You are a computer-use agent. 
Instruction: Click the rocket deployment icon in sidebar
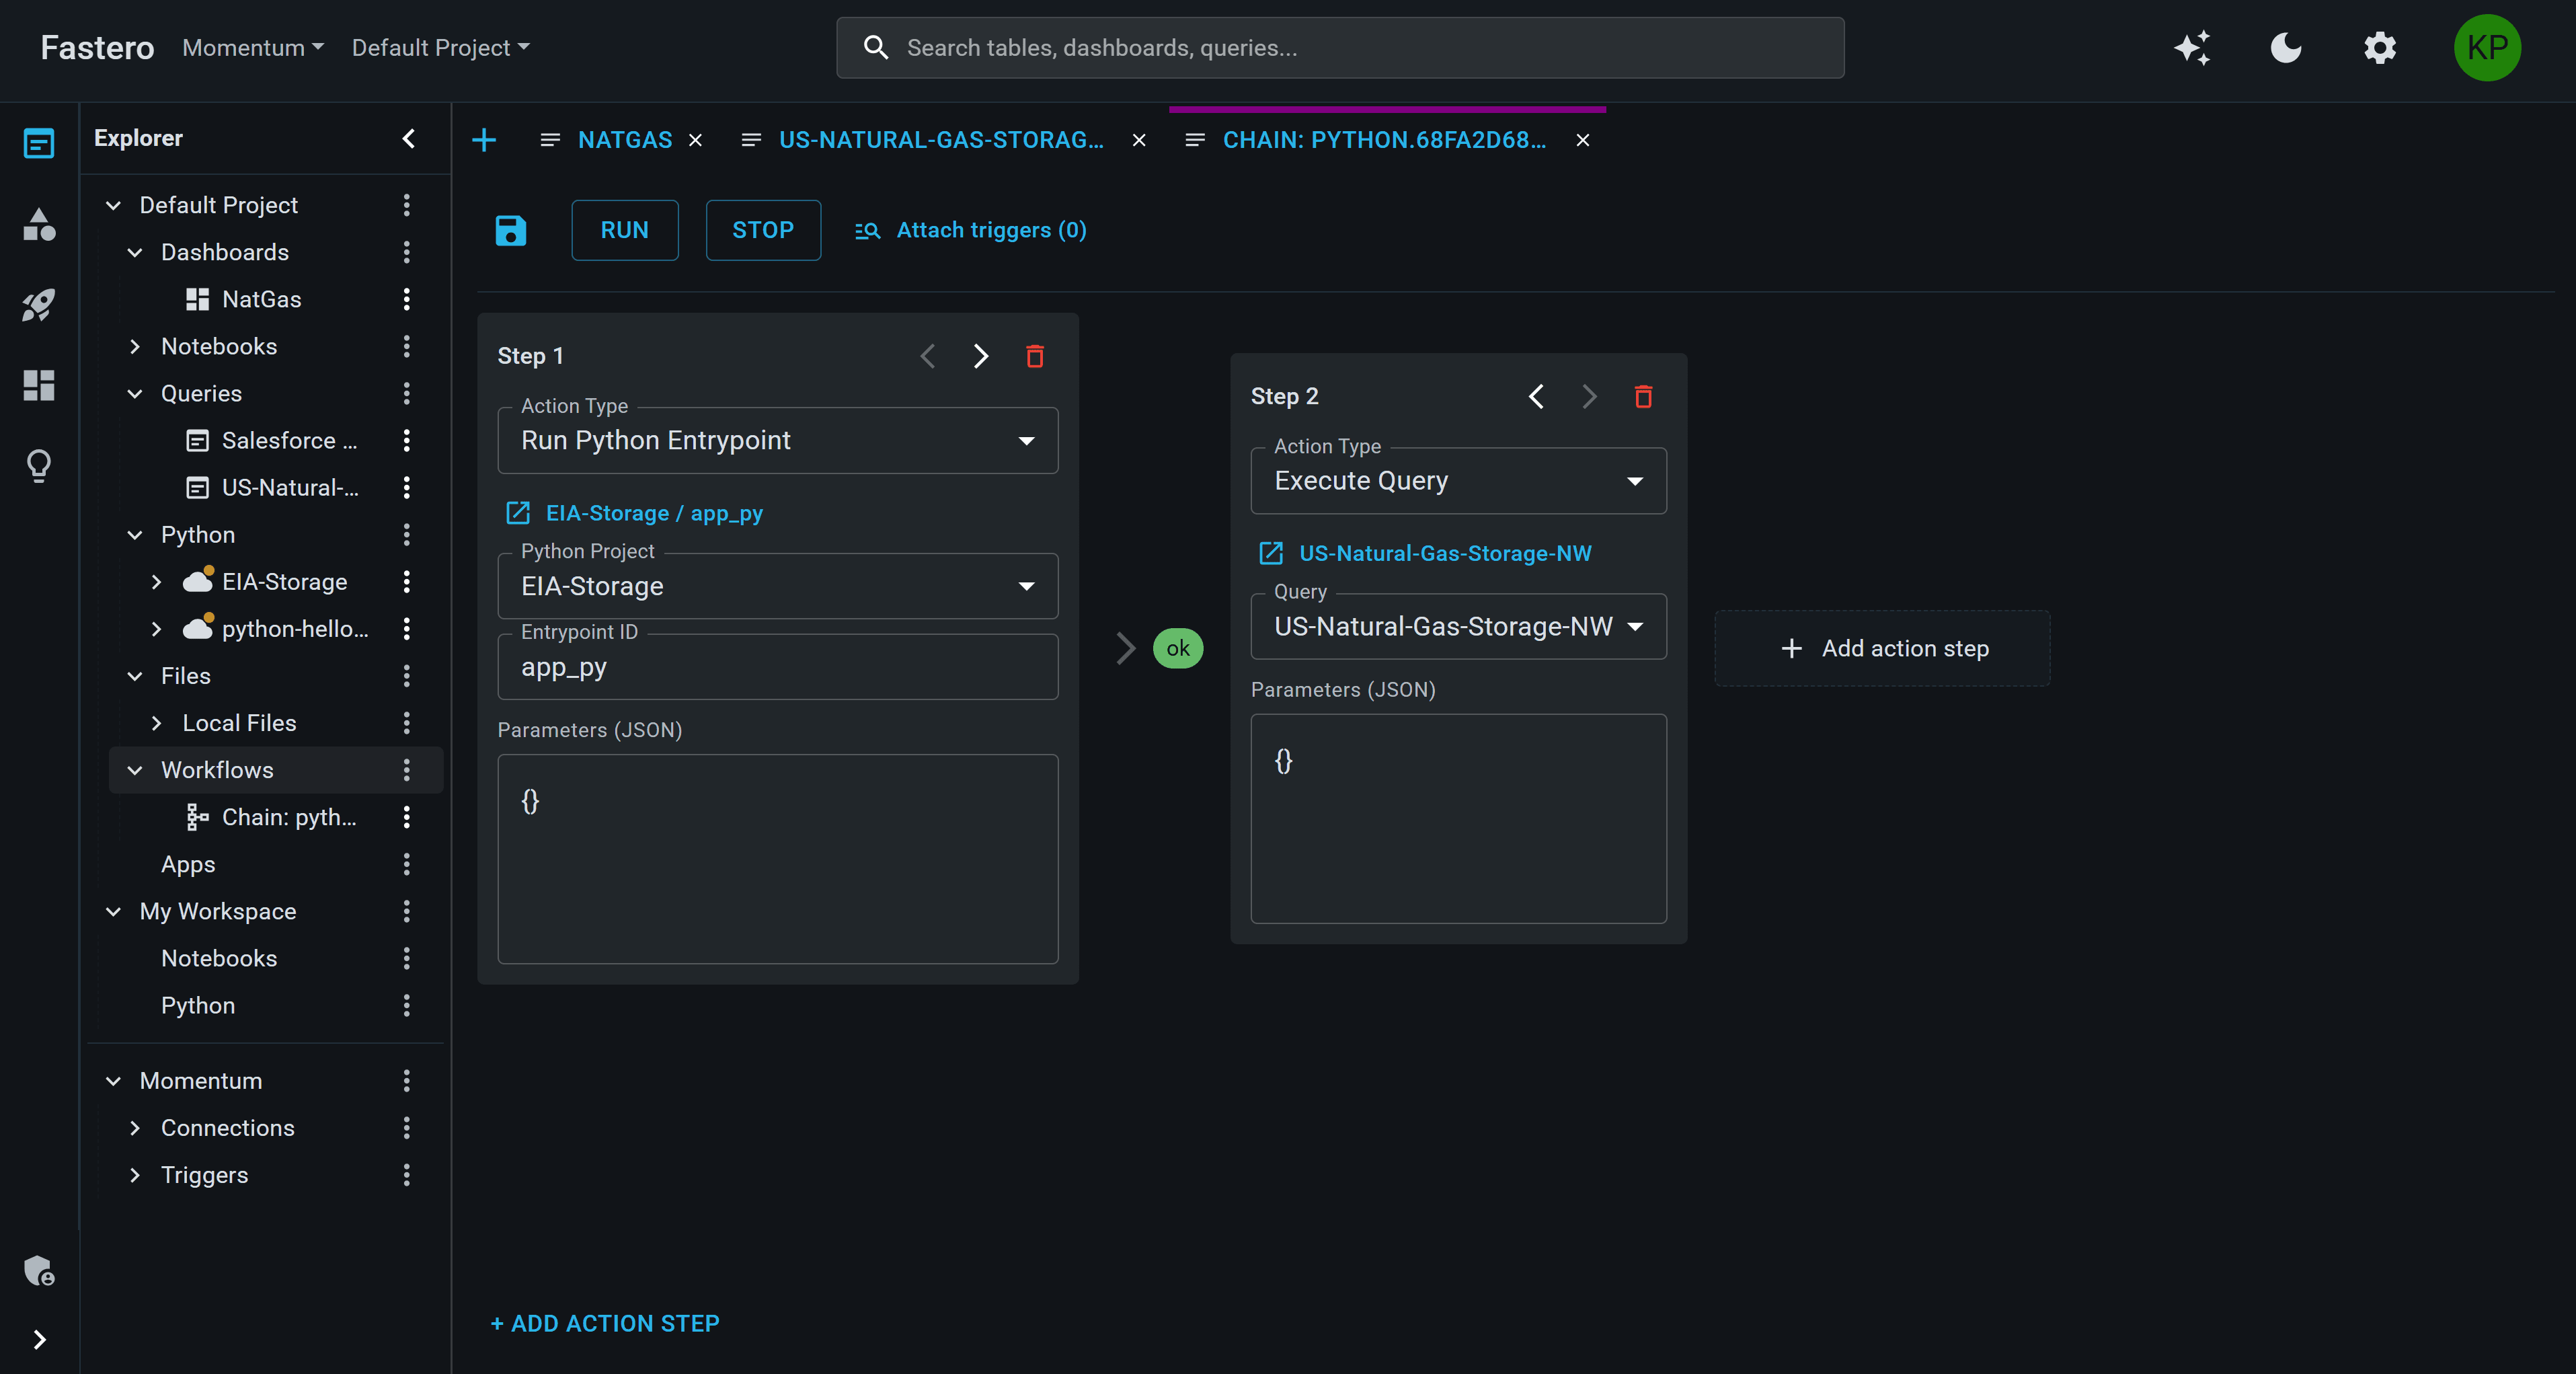pos(38,305)
